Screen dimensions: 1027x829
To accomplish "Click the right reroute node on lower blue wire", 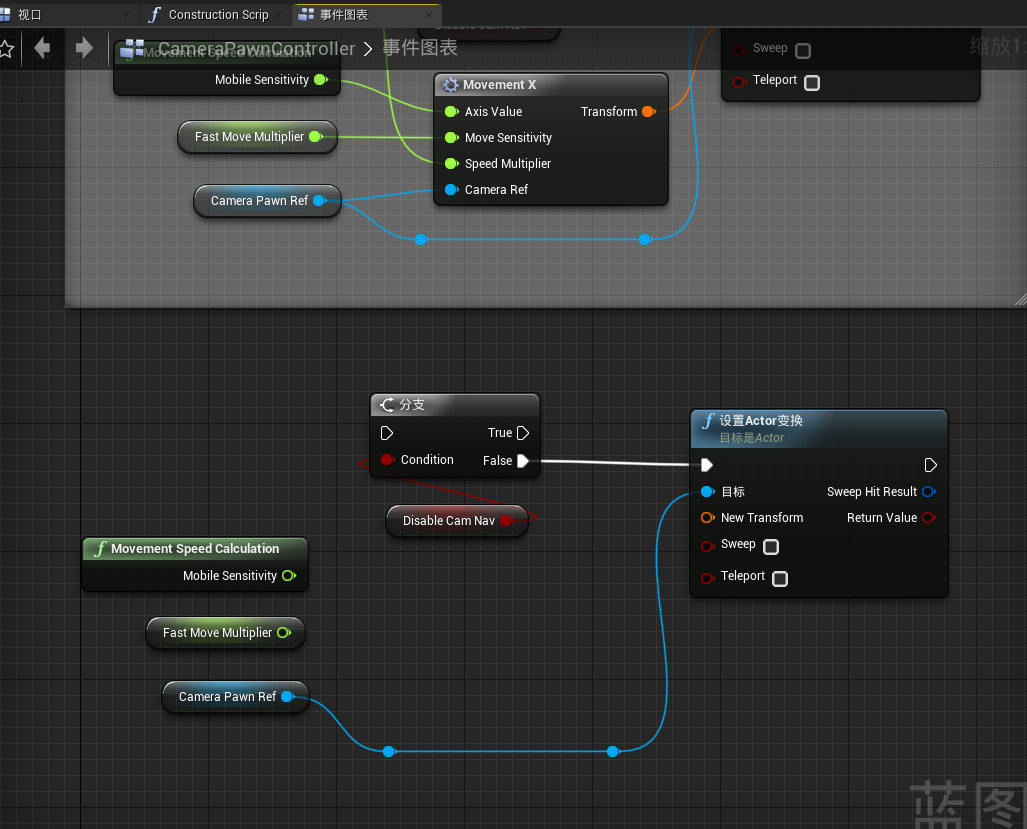I will tap(612, 752).
